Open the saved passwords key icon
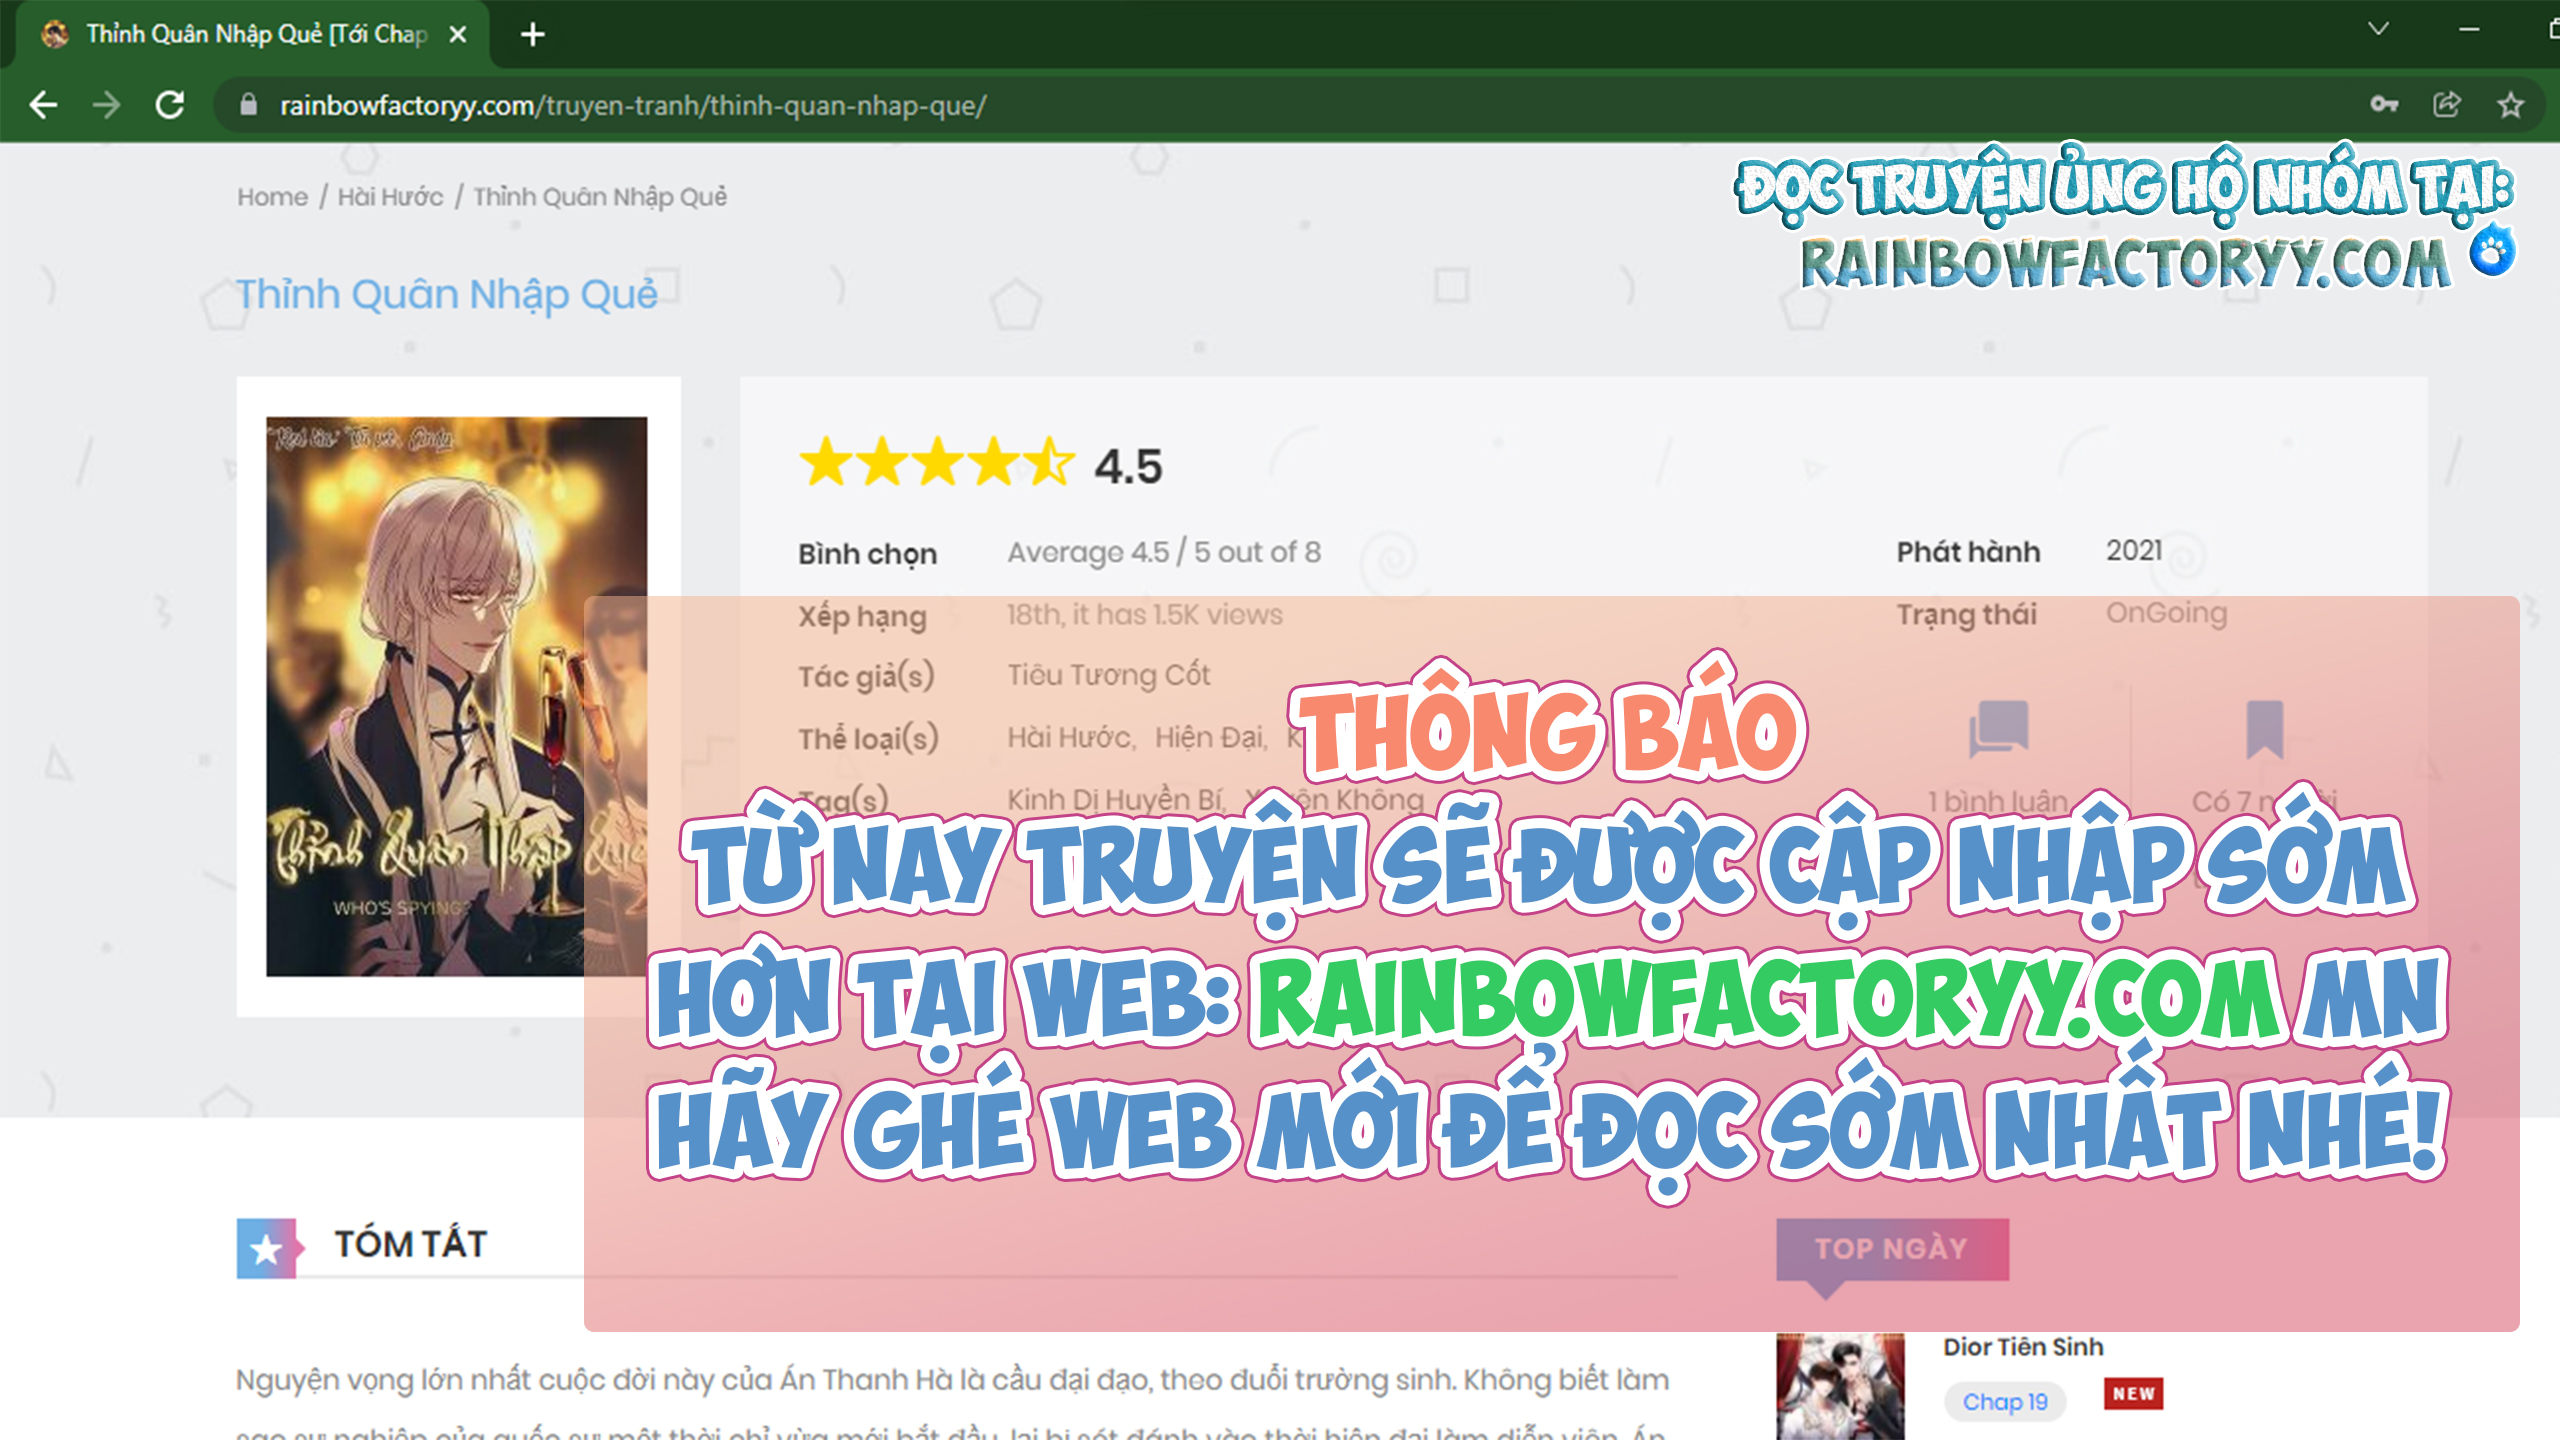 pyautogui.click(x=2383, y=103)
